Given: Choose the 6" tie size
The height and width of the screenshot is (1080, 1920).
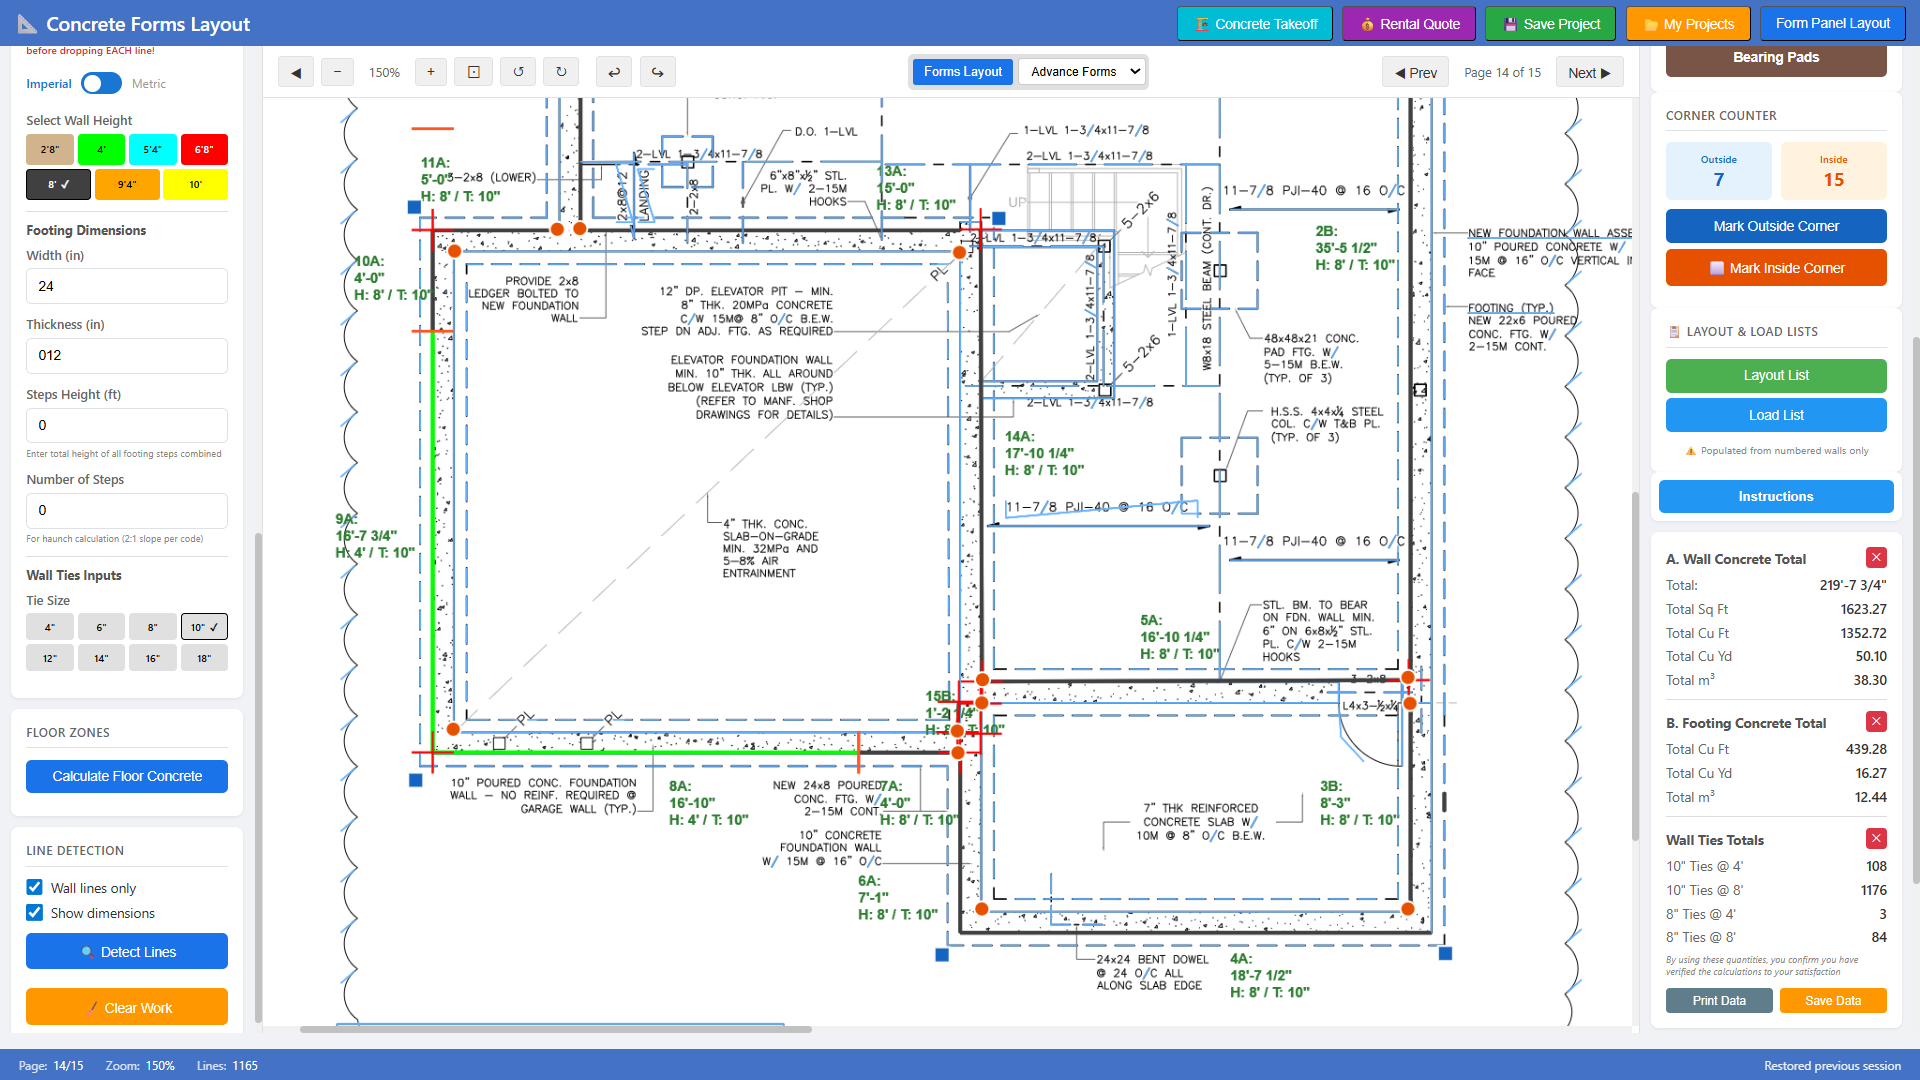Looking at the screenshot, I should point(101,627).
